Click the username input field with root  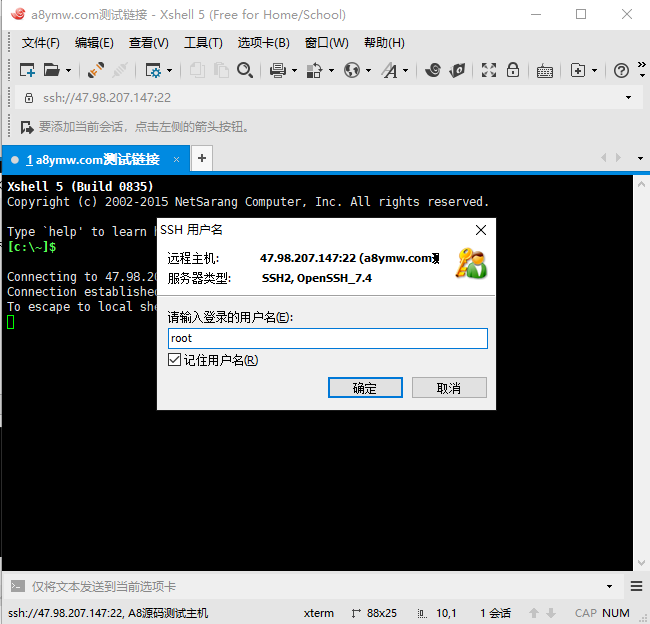point(327,338)
